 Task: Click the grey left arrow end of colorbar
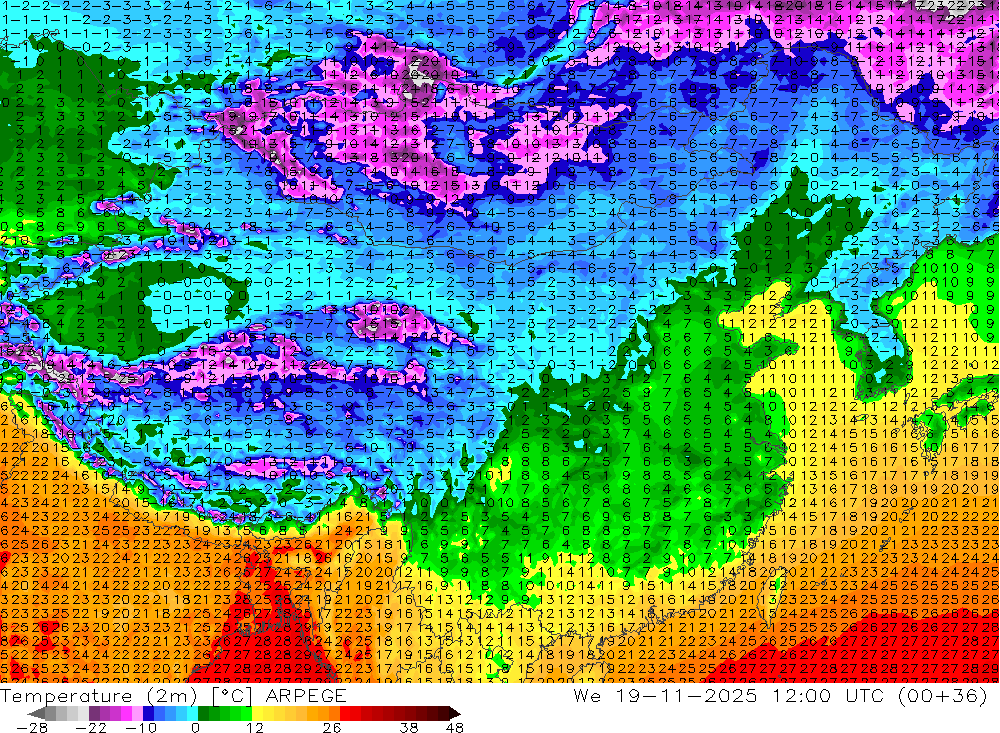tap(36, 714)
